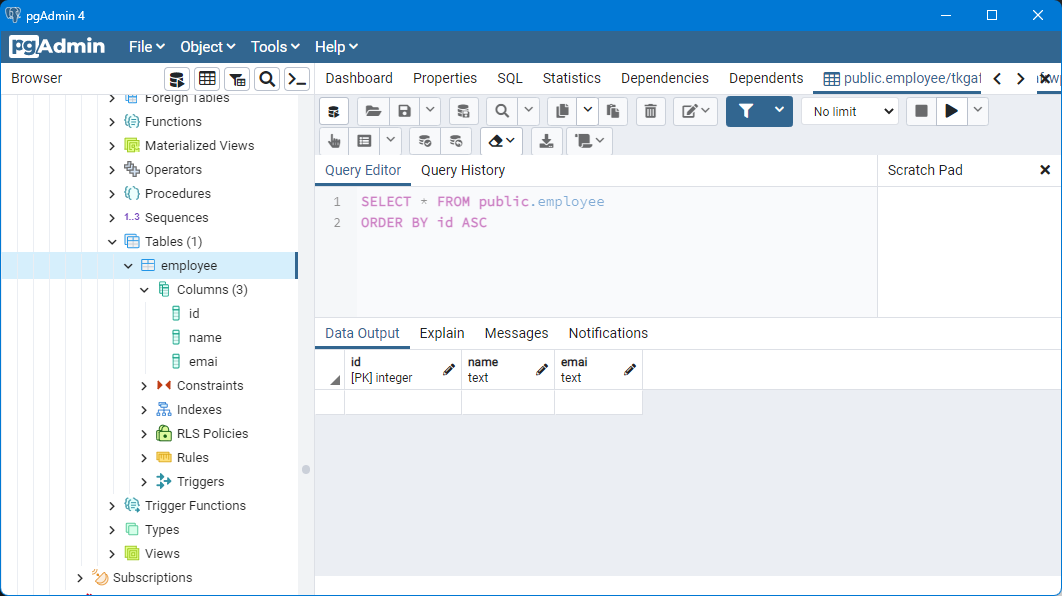Click the Delete rows trash icon
This screenshot has width=1062, height=596.
pos(650,111)
